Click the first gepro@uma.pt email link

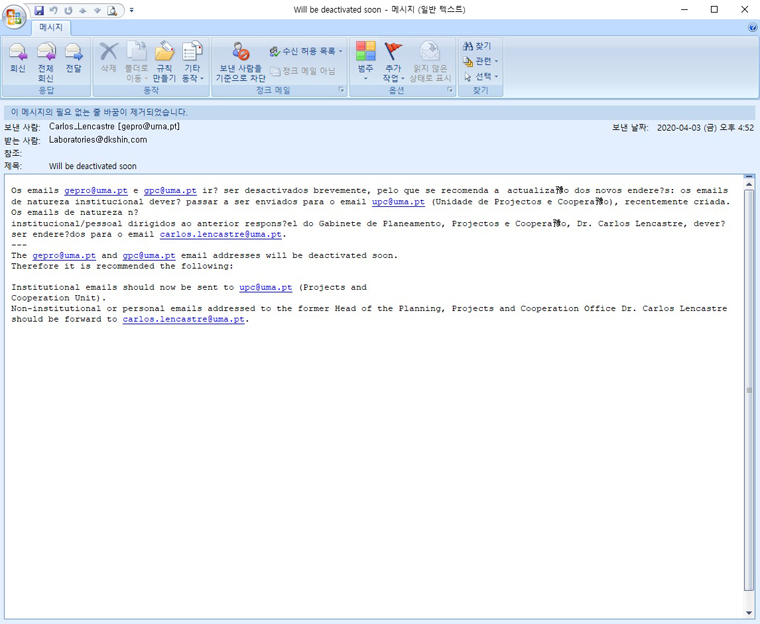[x=96, y=190]
